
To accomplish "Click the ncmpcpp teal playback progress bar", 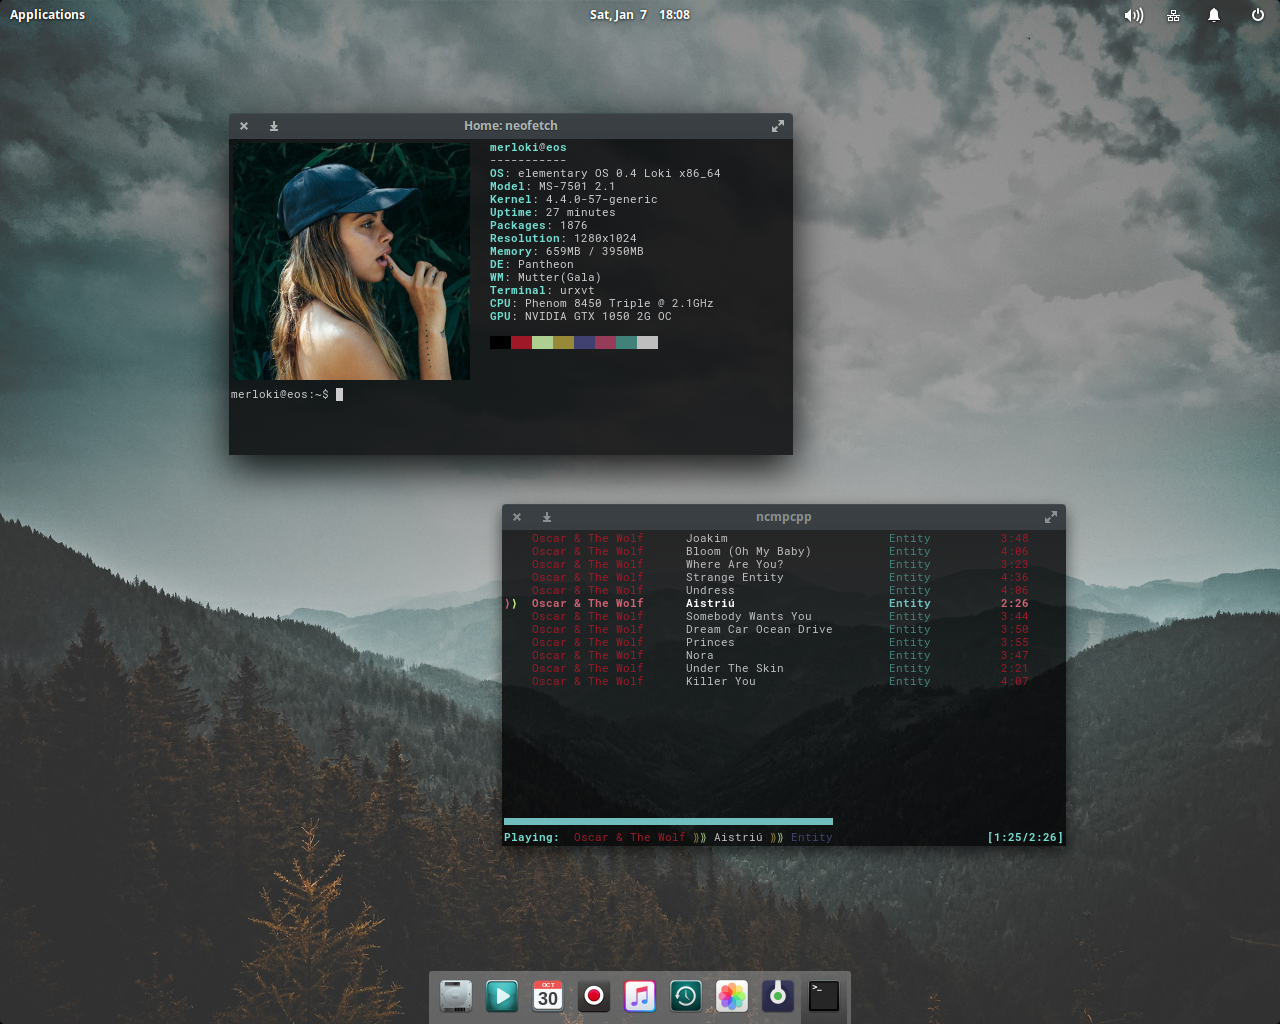I will tap(668, 822).
